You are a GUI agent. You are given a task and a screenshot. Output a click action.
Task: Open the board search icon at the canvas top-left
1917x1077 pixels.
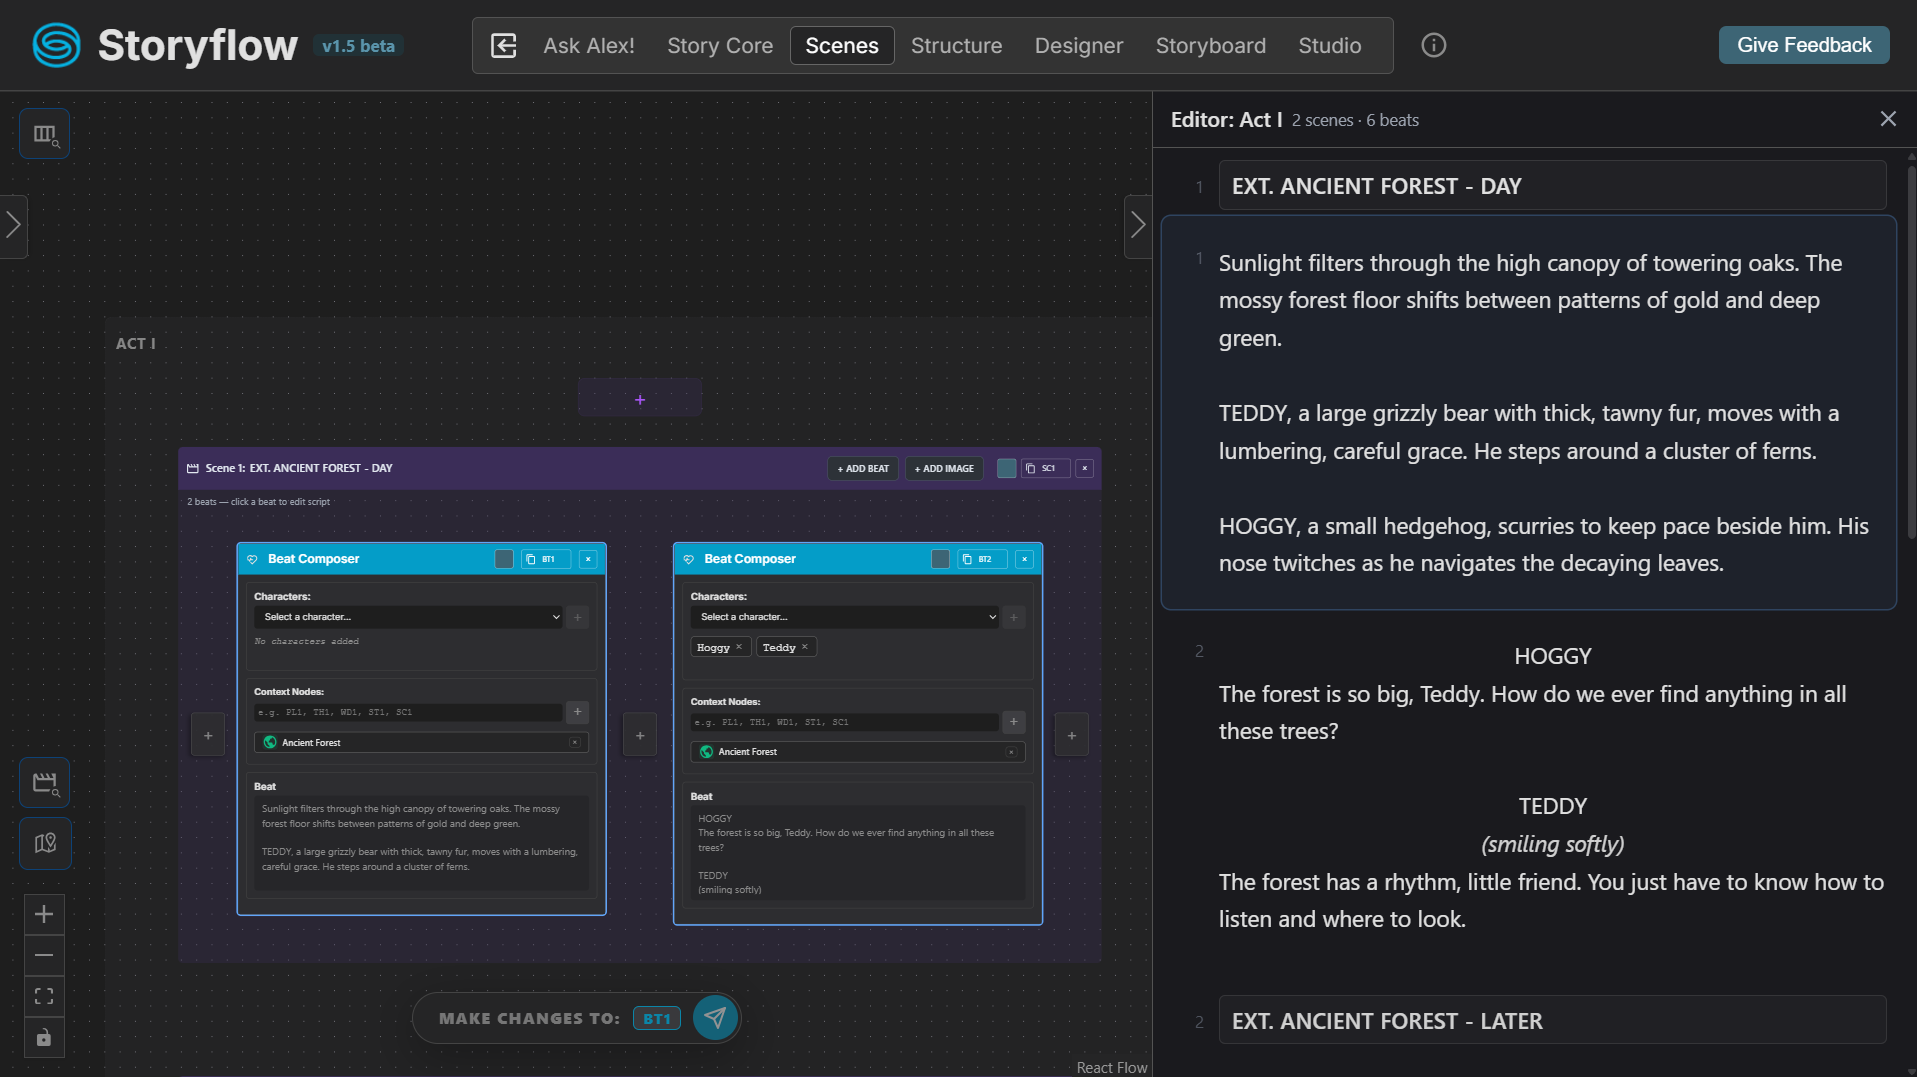click(x=45, y=134)
